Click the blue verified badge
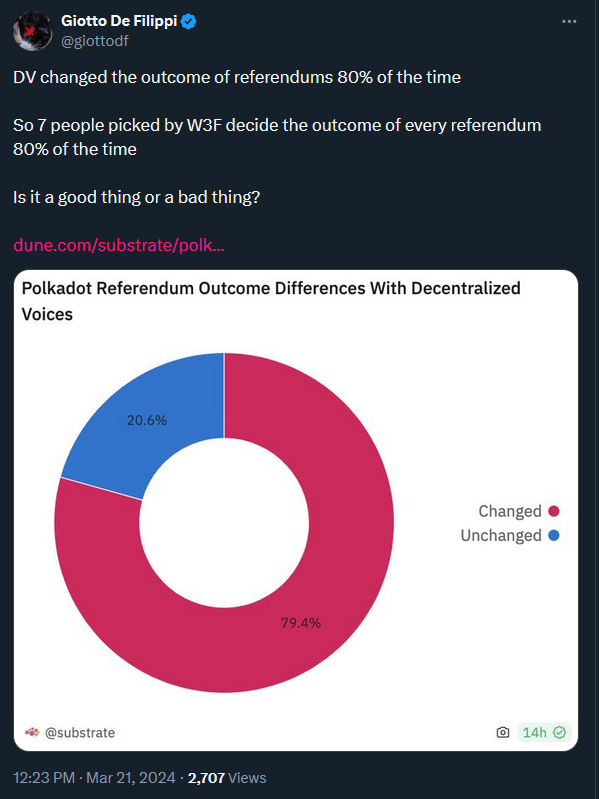Viewport: 599px width, 799px height. (189, 21)
